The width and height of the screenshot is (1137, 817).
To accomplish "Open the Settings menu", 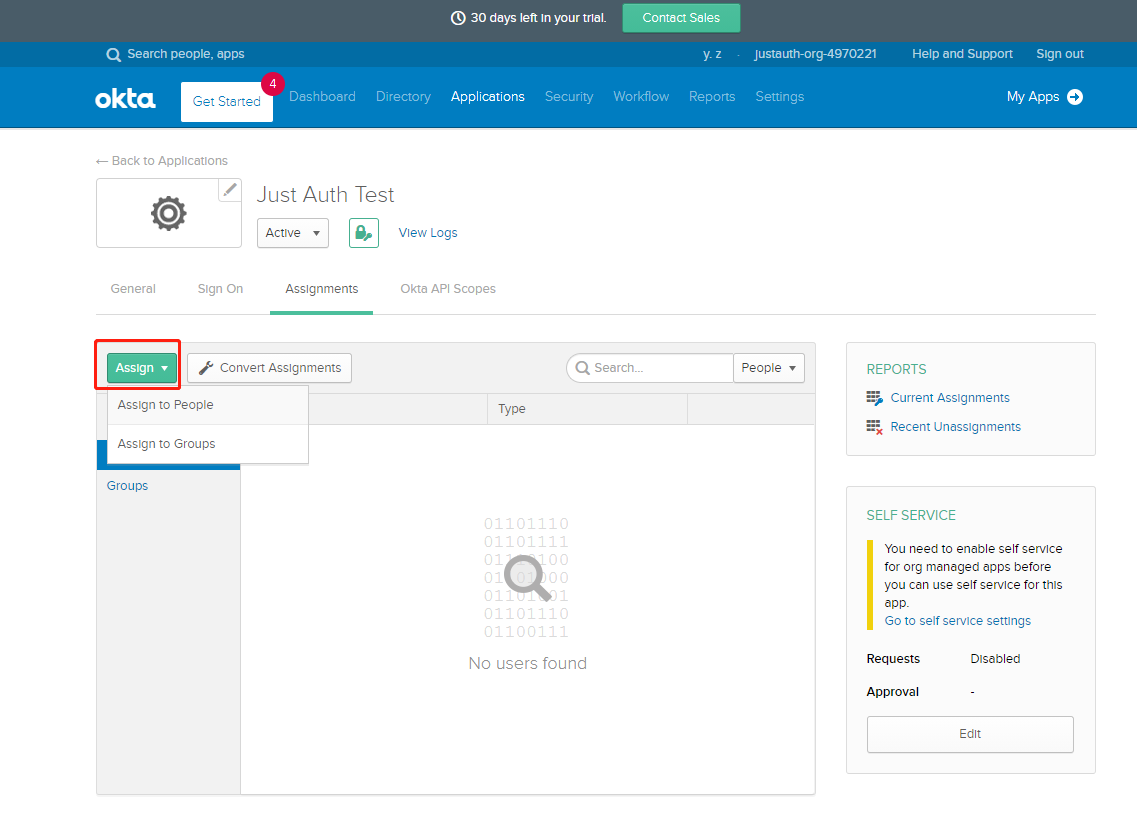I will (780, 97).
